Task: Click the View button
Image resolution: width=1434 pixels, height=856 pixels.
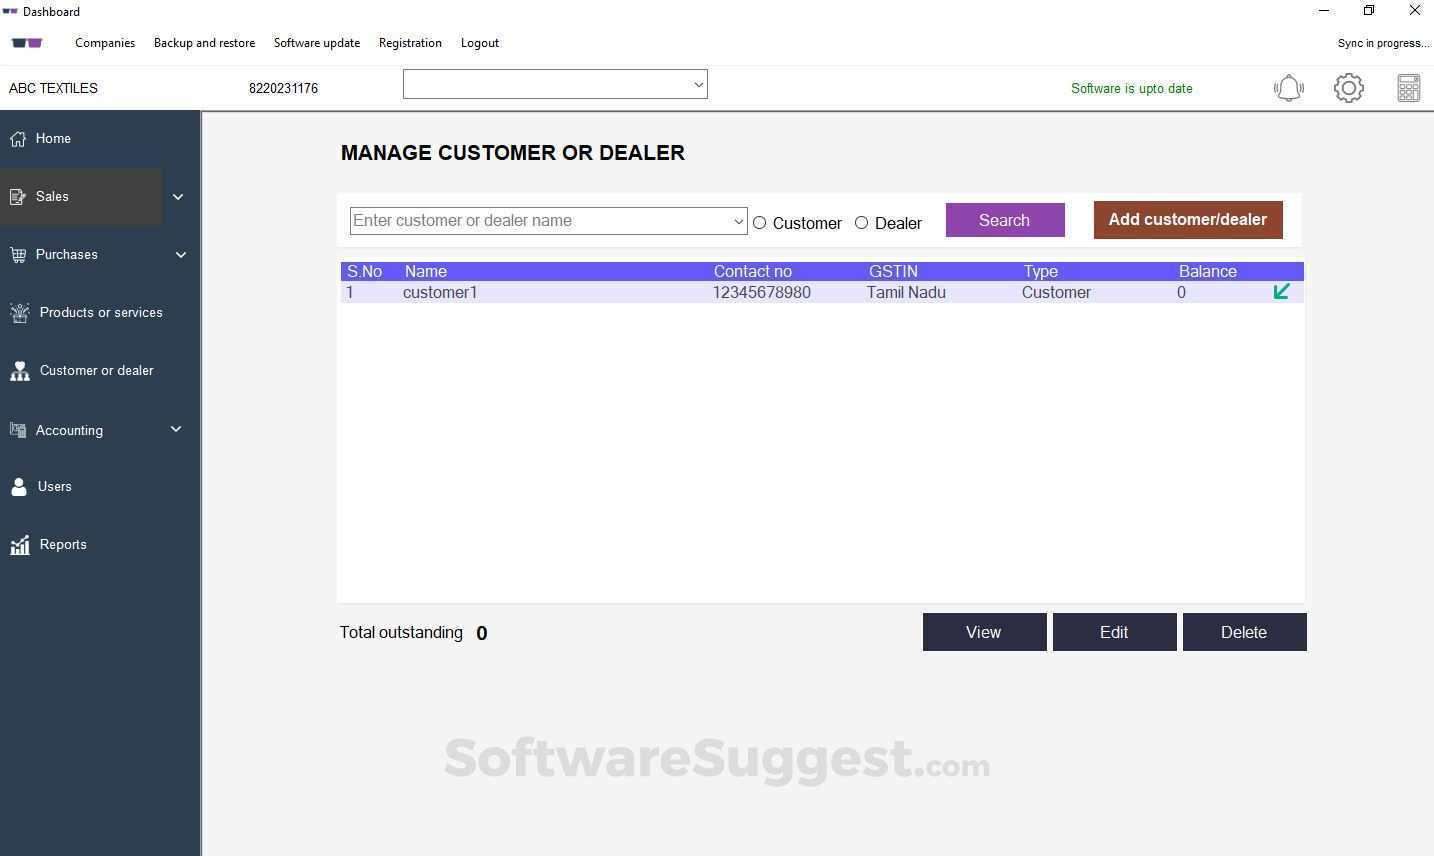Action: (x=983, y=632)
